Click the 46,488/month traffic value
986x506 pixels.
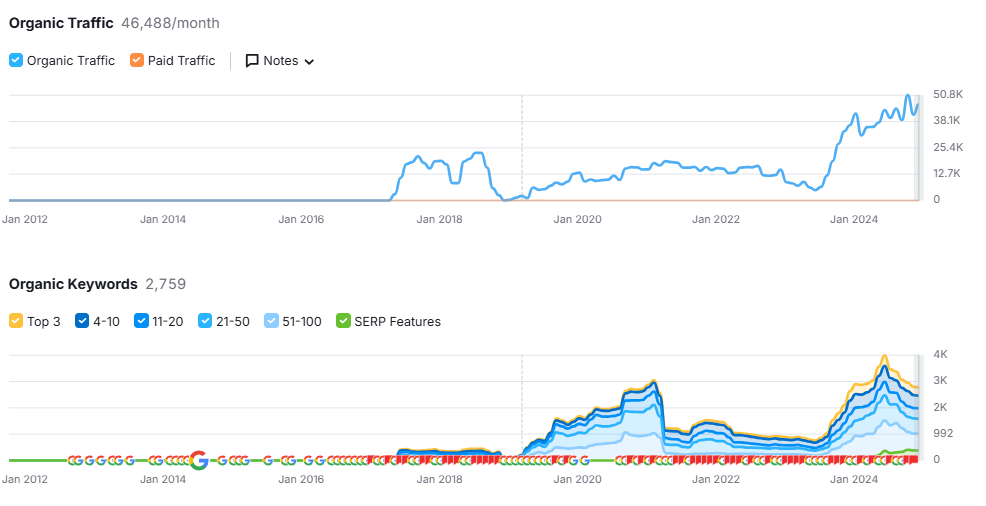tap(170, 23)
